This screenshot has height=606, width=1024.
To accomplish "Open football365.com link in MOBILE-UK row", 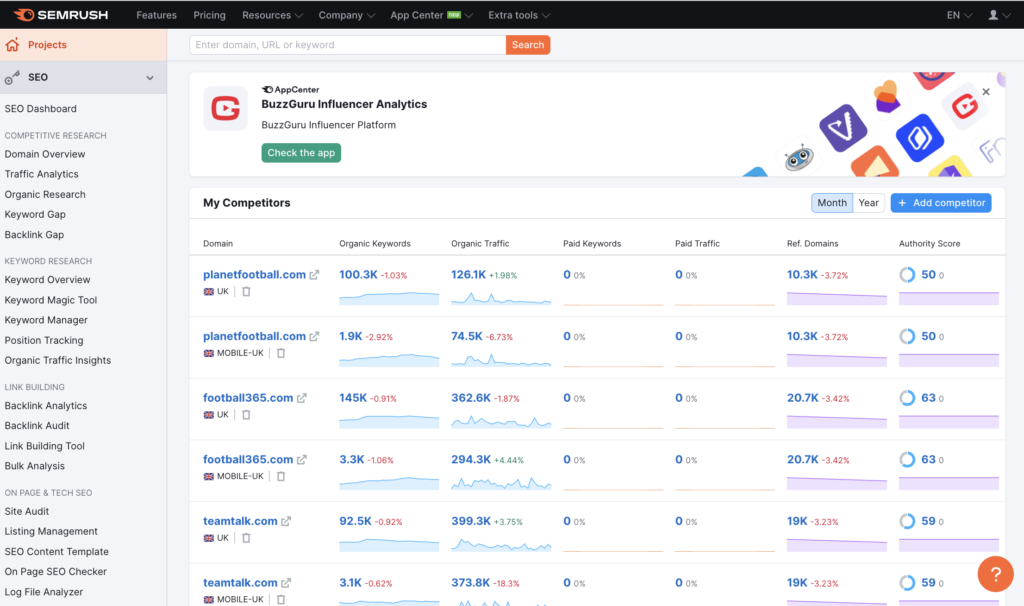I will pos(248,459).
